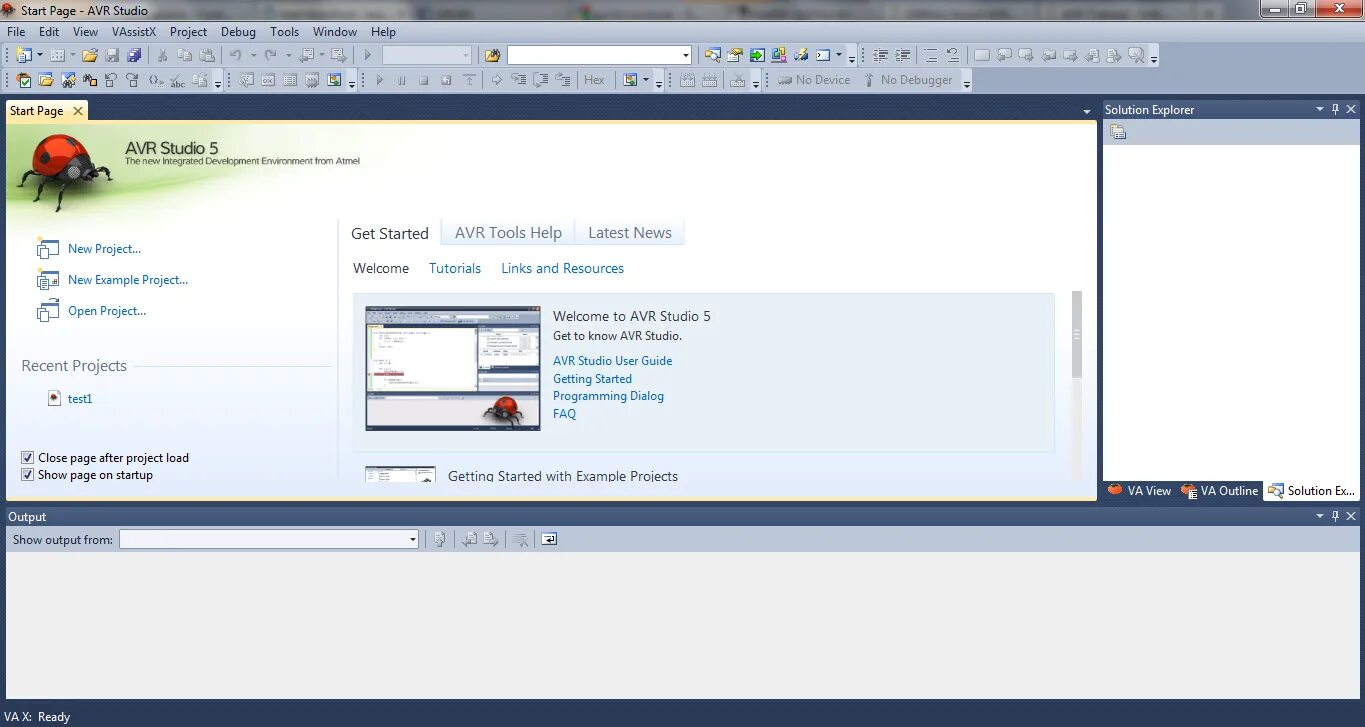Click the Copy icon in toolbar
The height and width of the screenshot is (727, 1365).
[x=185, y=55]
